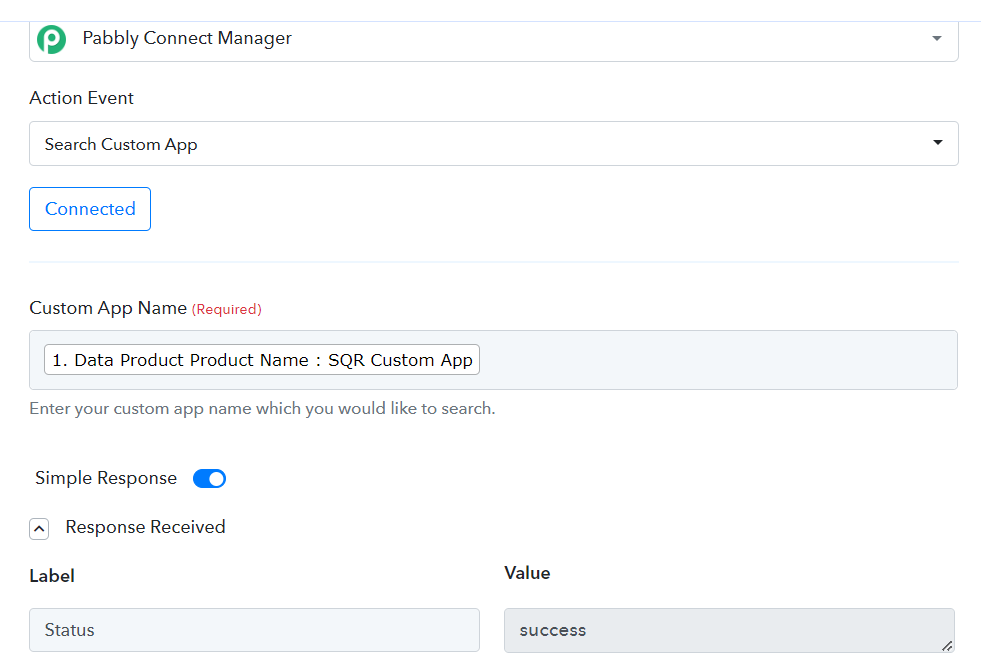Image resolution: width=981 pixels, height=667 pixels.
Task: Click the success value text area
Action: 729,630
